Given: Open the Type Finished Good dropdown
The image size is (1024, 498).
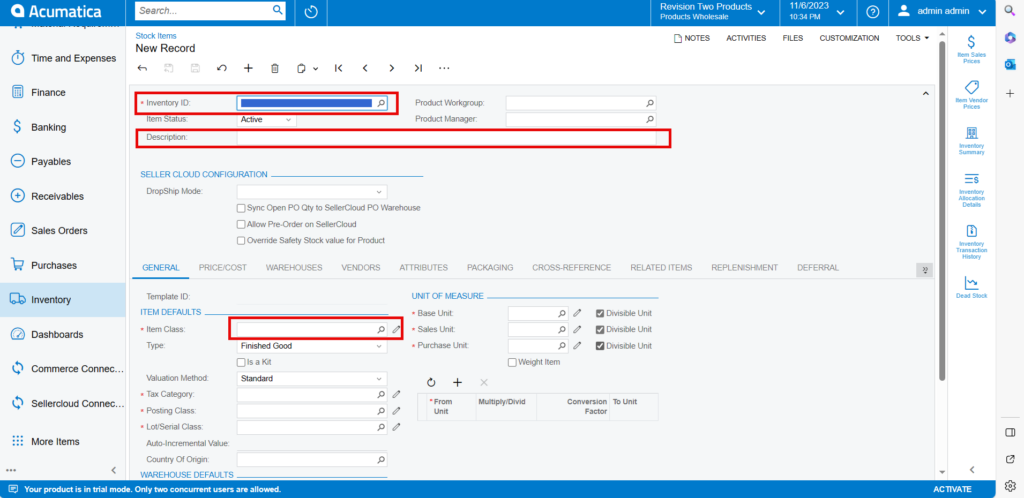Looking at the screenshot, I should pos(312,346).
